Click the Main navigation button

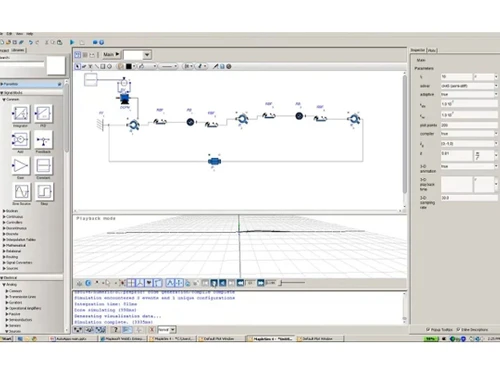[111, 54]
